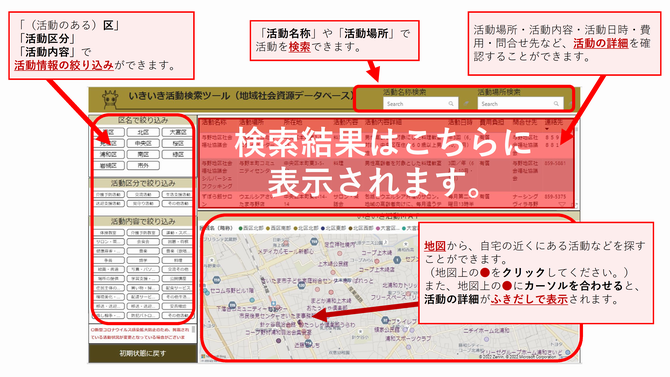670x377 pixels.
Task: Click 西区北部 green legend dot
Action: coord(241,228)
